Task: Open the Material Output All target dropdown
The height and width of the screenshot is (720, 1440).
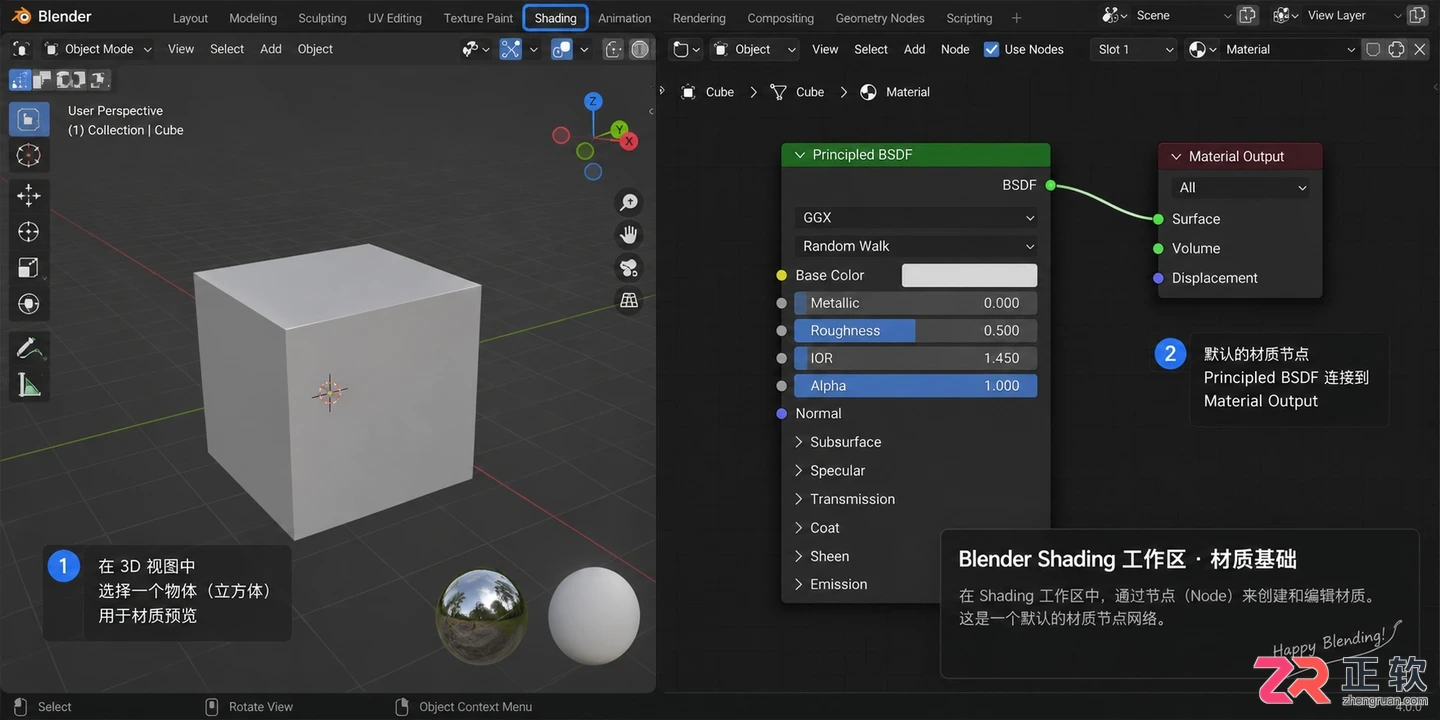Action: (x=1240, y=187)
